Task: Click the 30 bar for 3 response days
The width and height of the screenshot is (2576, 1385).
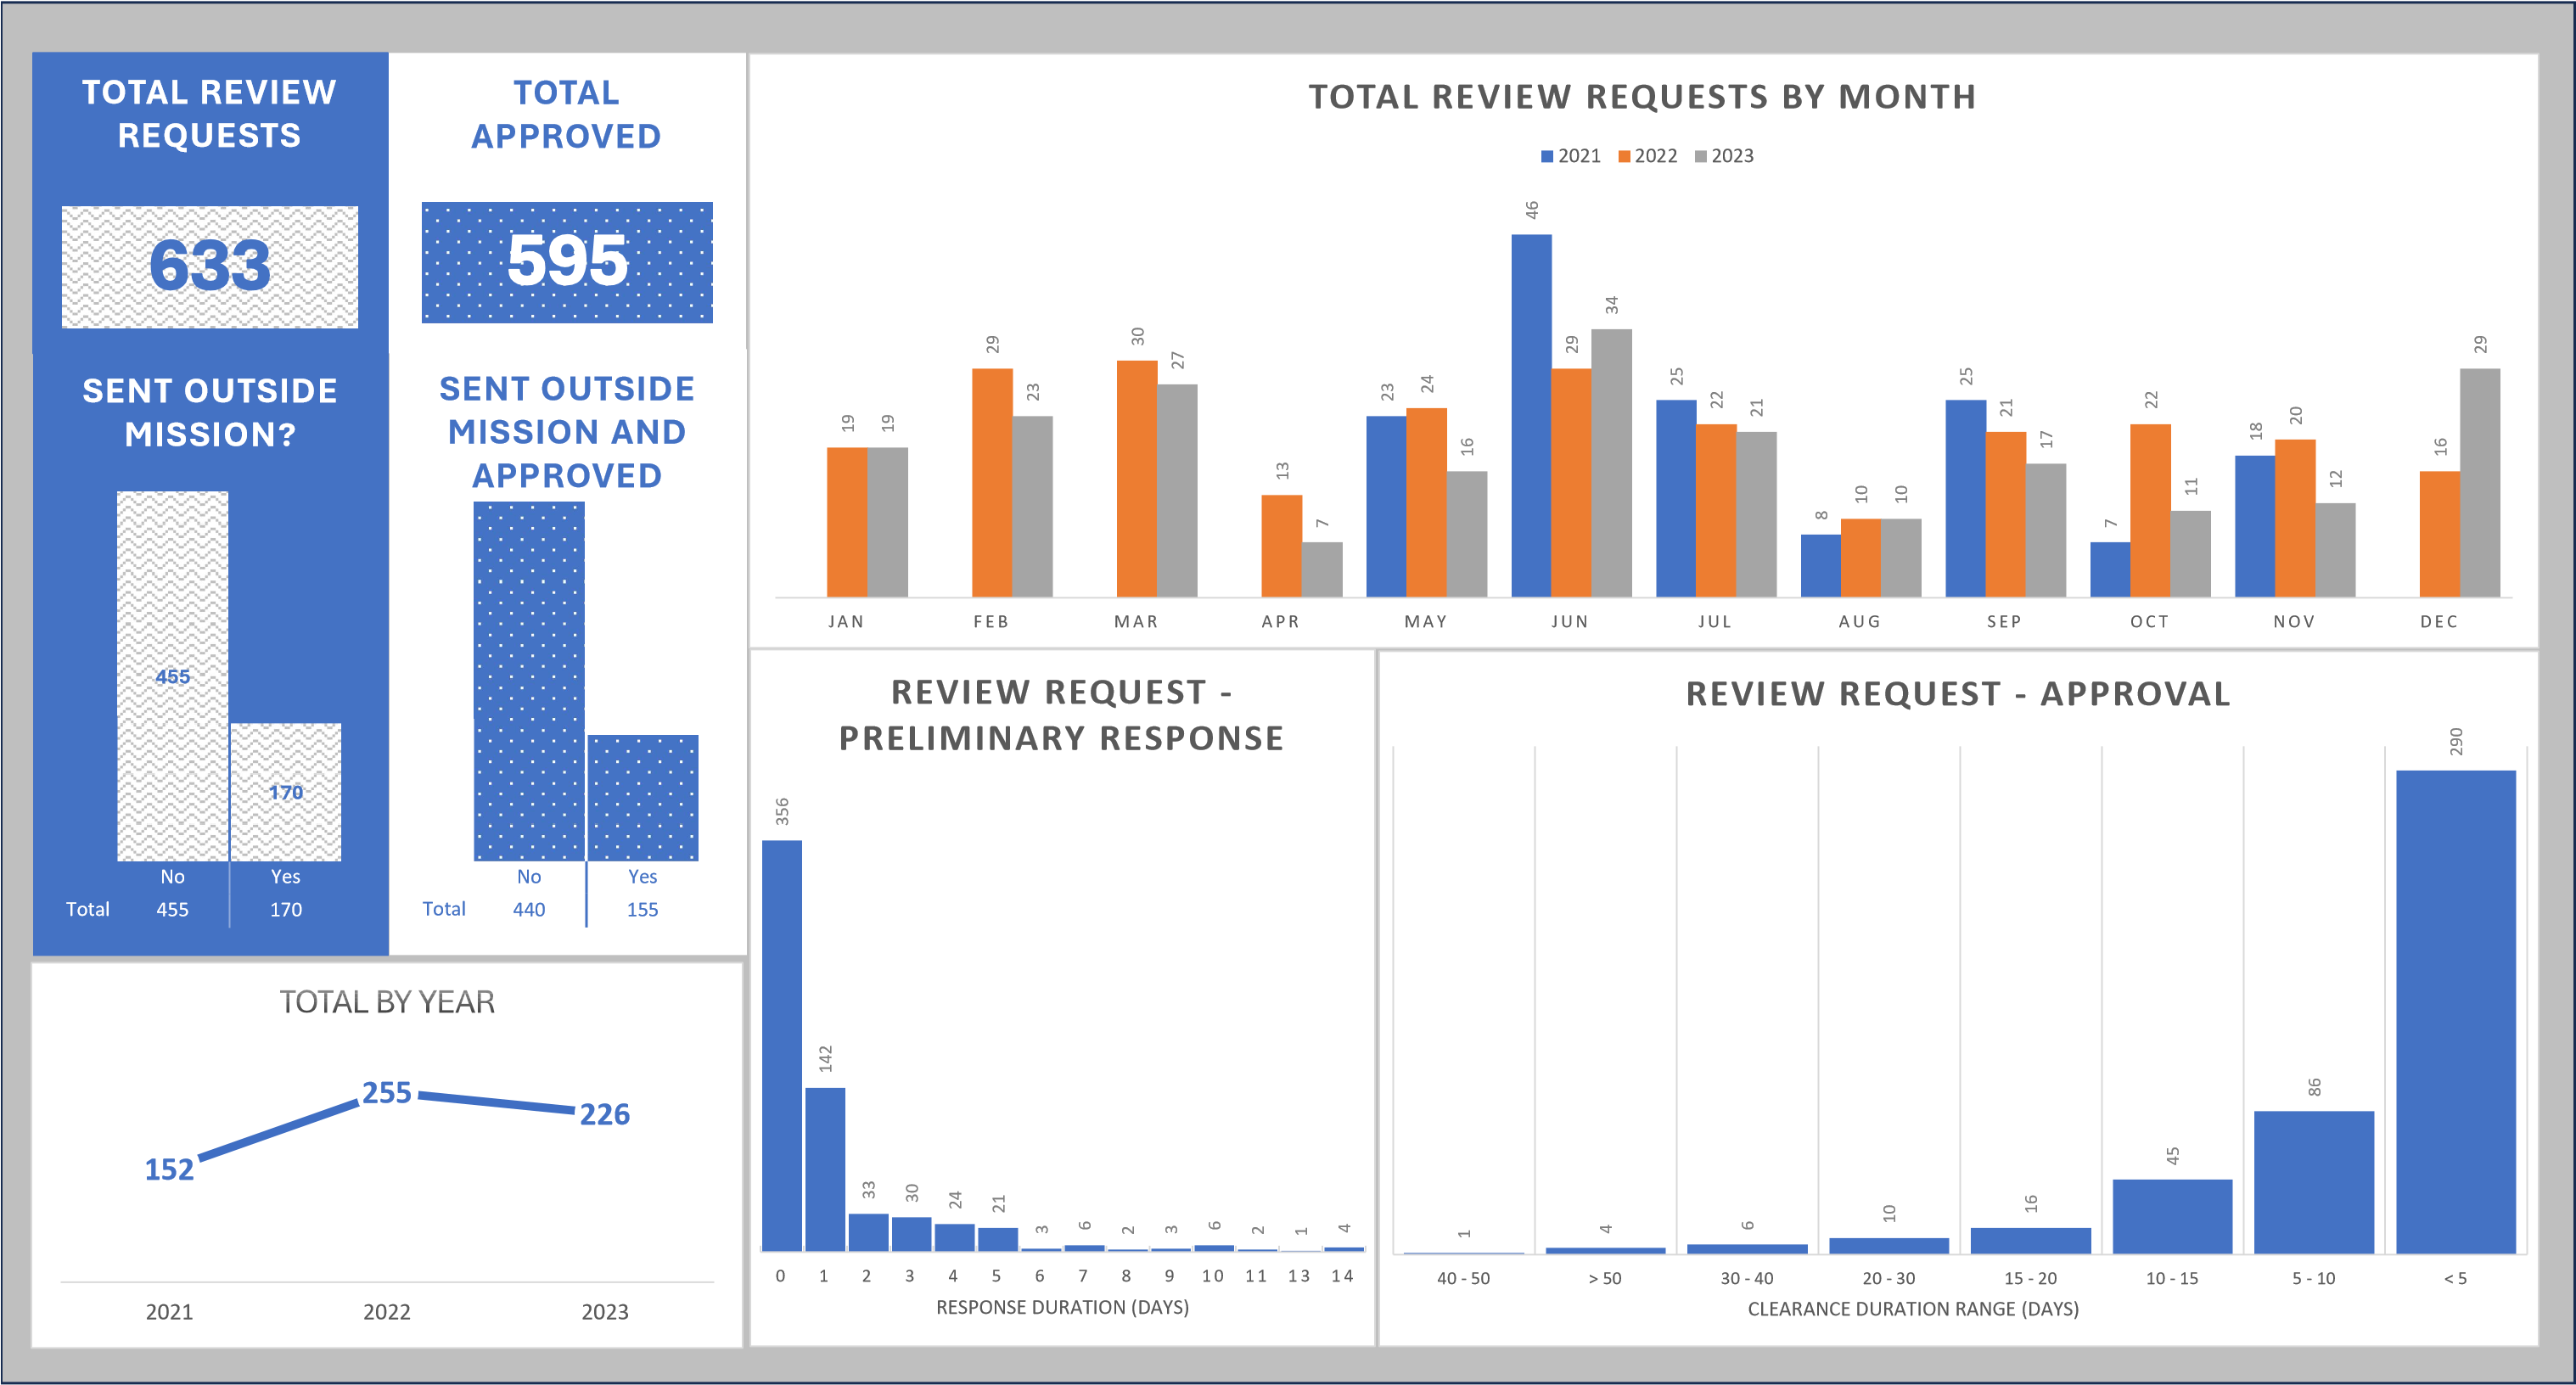Action: (x=911, y=1234)
